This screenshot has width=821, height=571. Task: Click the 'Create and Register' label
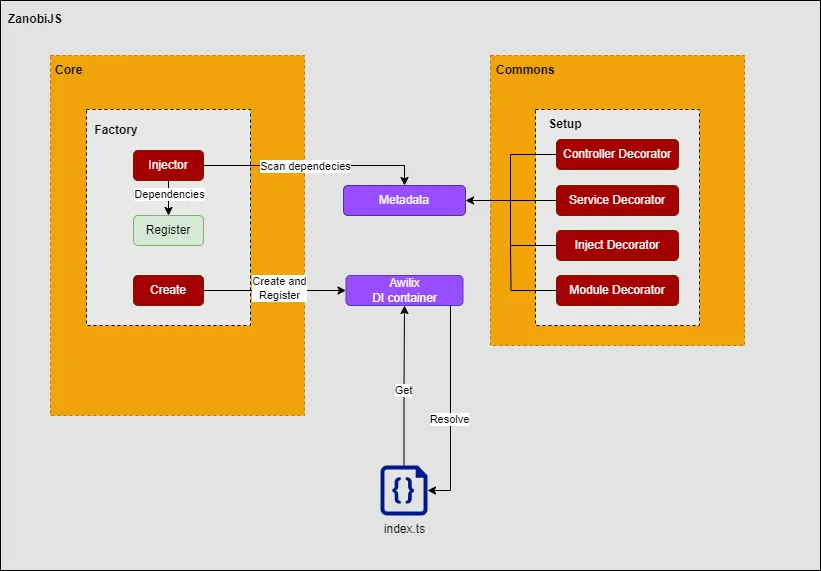[279, 288]
